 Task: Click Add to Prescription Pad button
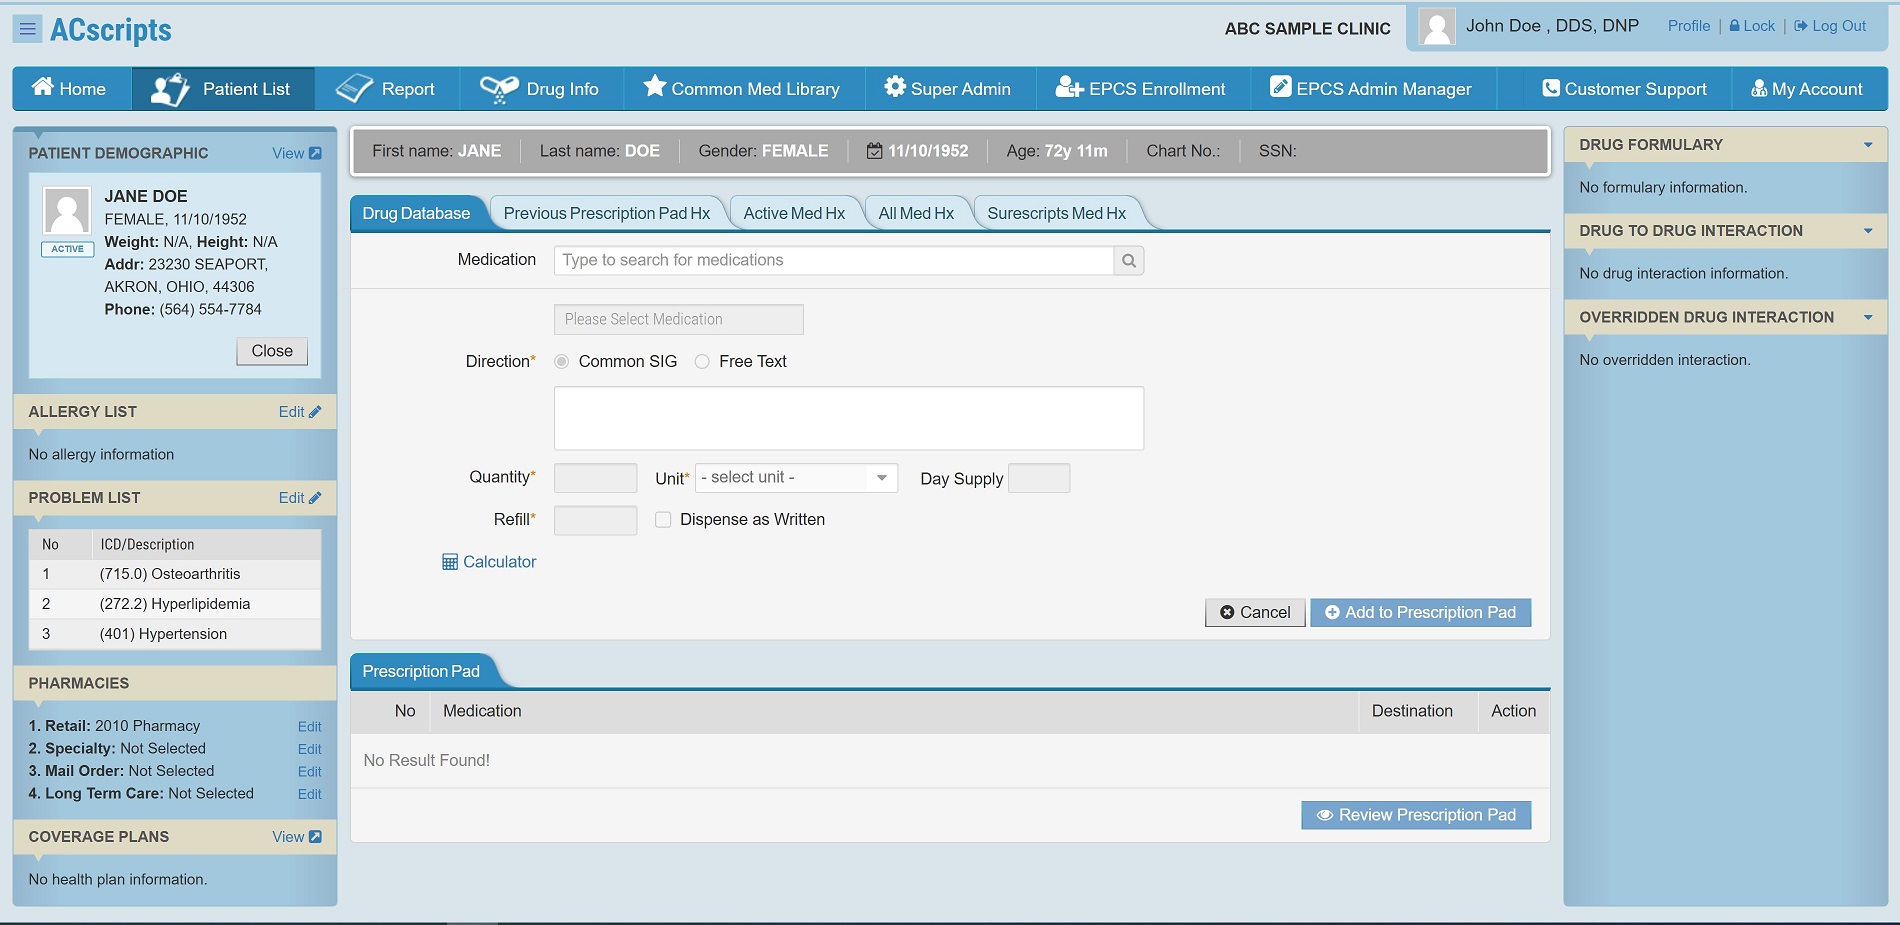1420,613
